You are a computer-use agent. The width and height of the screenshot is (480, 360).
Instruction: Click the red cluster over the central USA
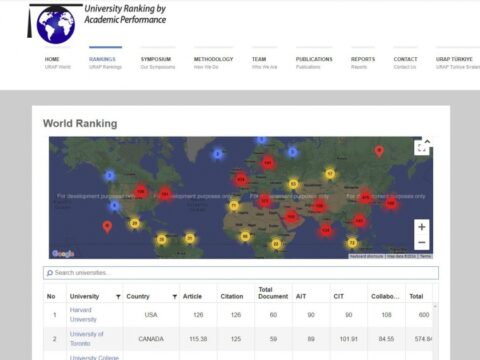click(141, 192)
